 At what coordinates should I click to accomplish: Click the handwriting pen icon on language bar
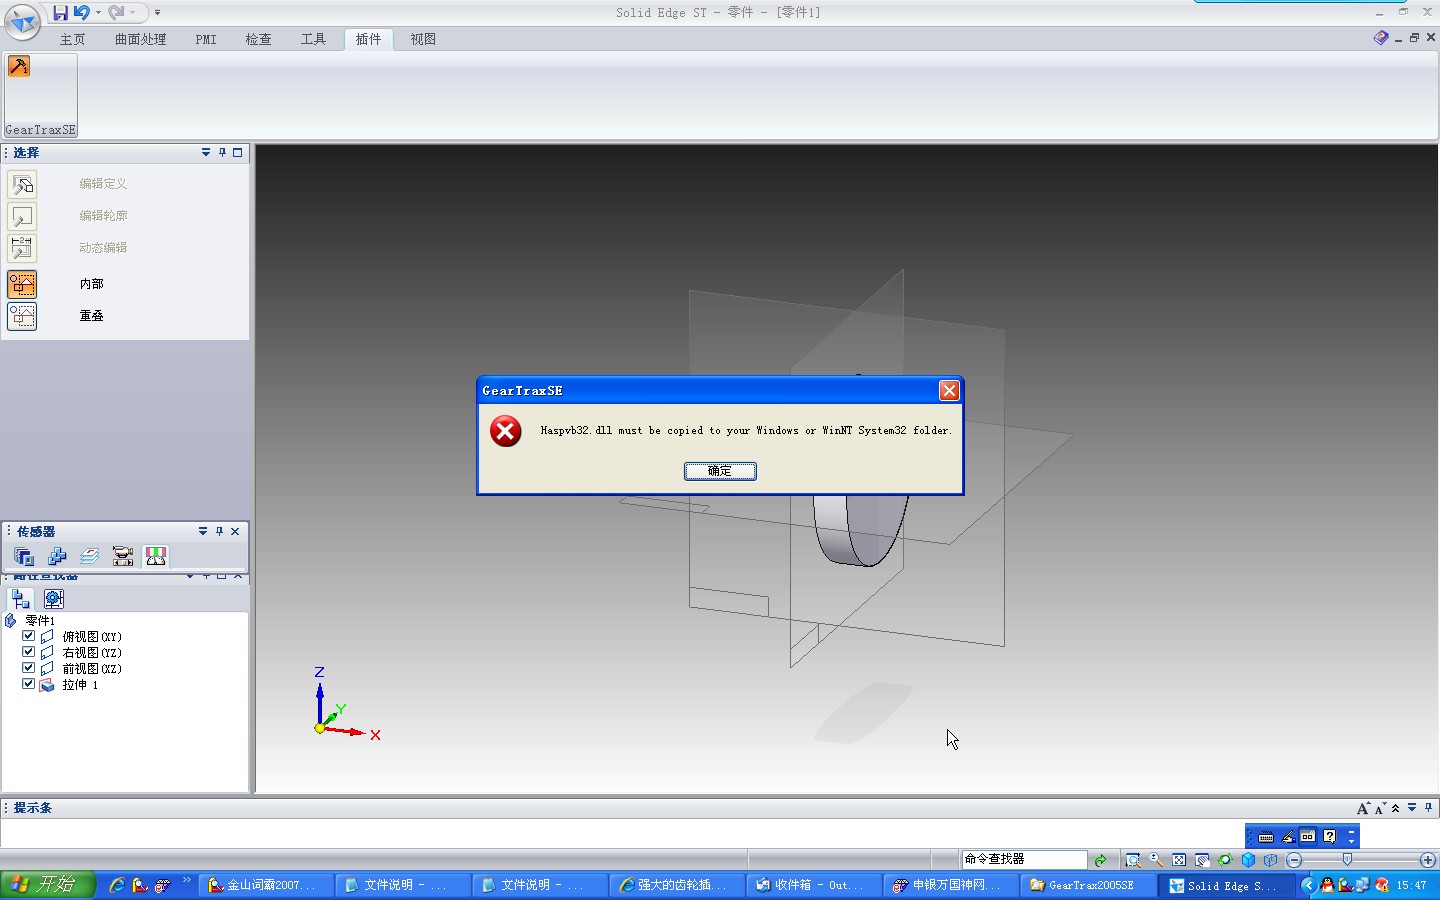click(x=1287, y=836)
